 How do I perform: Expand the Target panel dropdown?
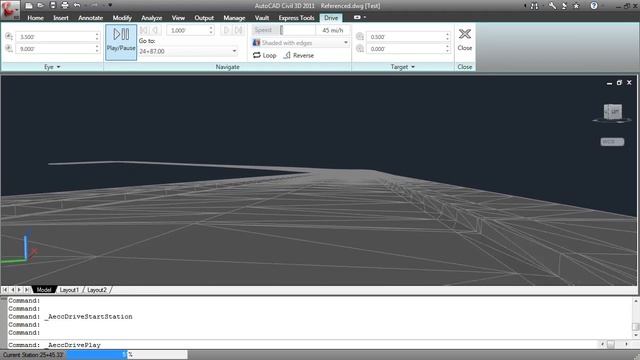(x=402, y=67)
